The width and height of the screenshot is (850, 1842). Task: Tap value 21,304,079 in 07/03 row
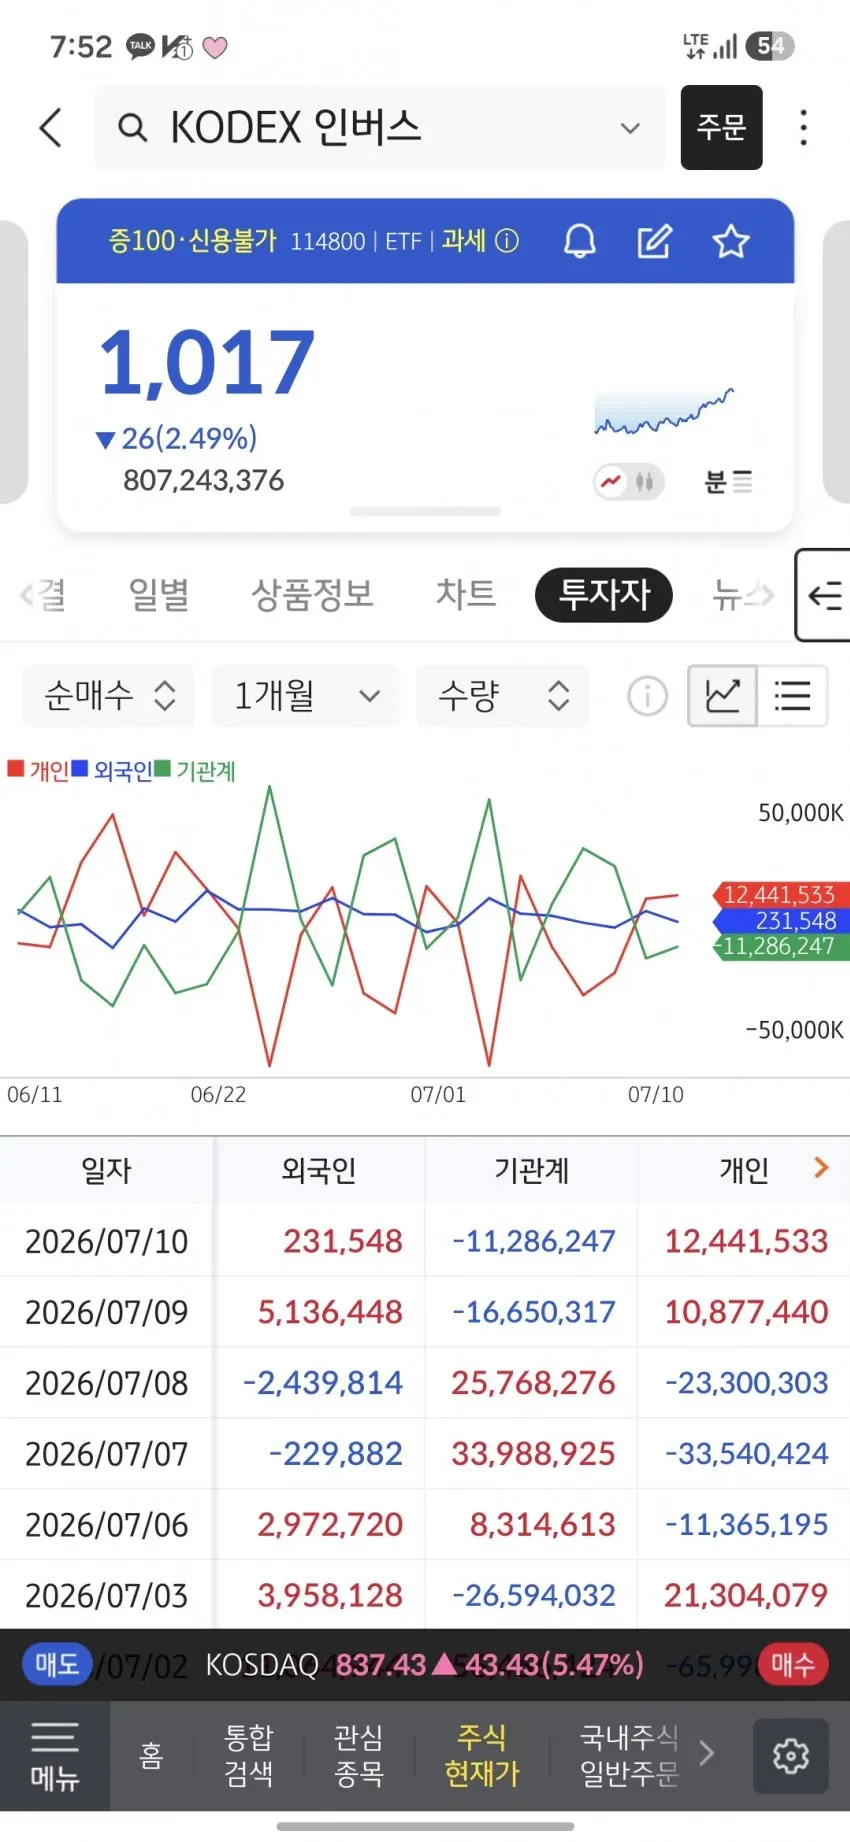pos(746,1595)
